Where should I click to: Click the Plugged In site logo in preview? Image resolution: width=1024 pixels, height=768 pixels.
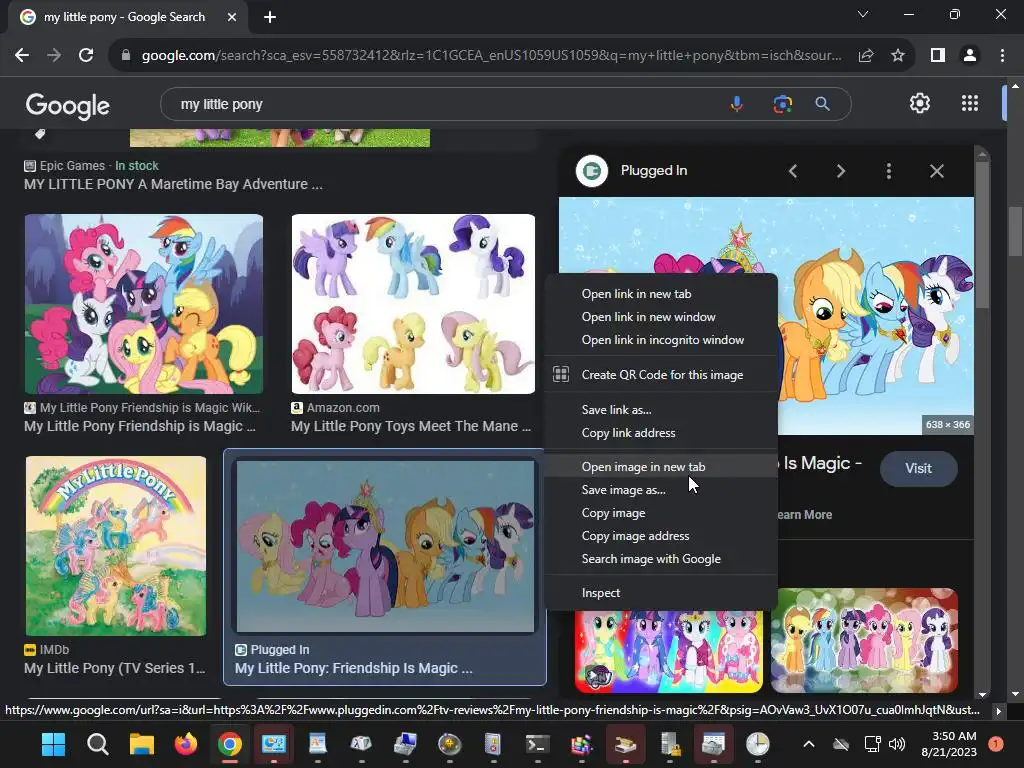(592, 171)
